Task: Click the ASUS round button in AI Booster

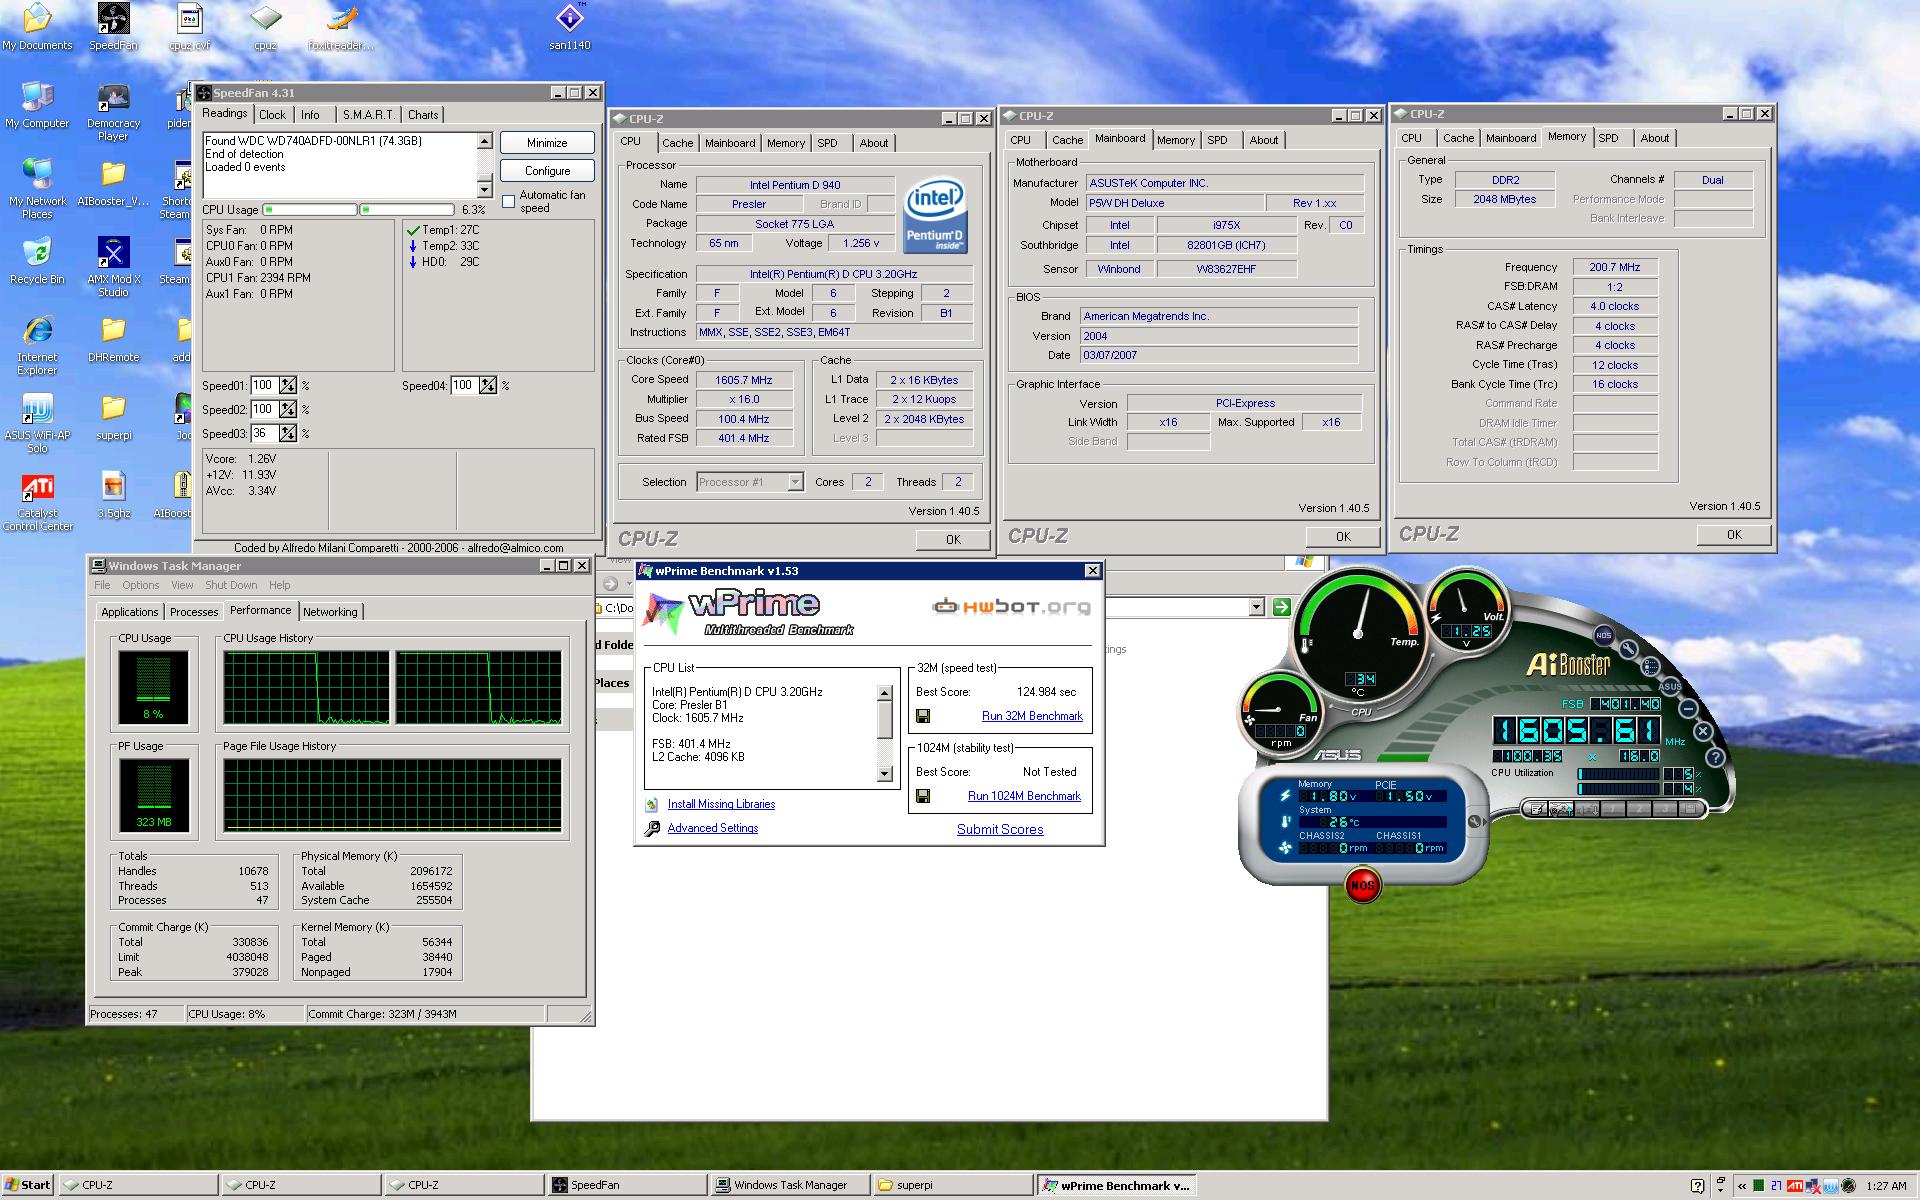Action: (x=1670, y=686)
